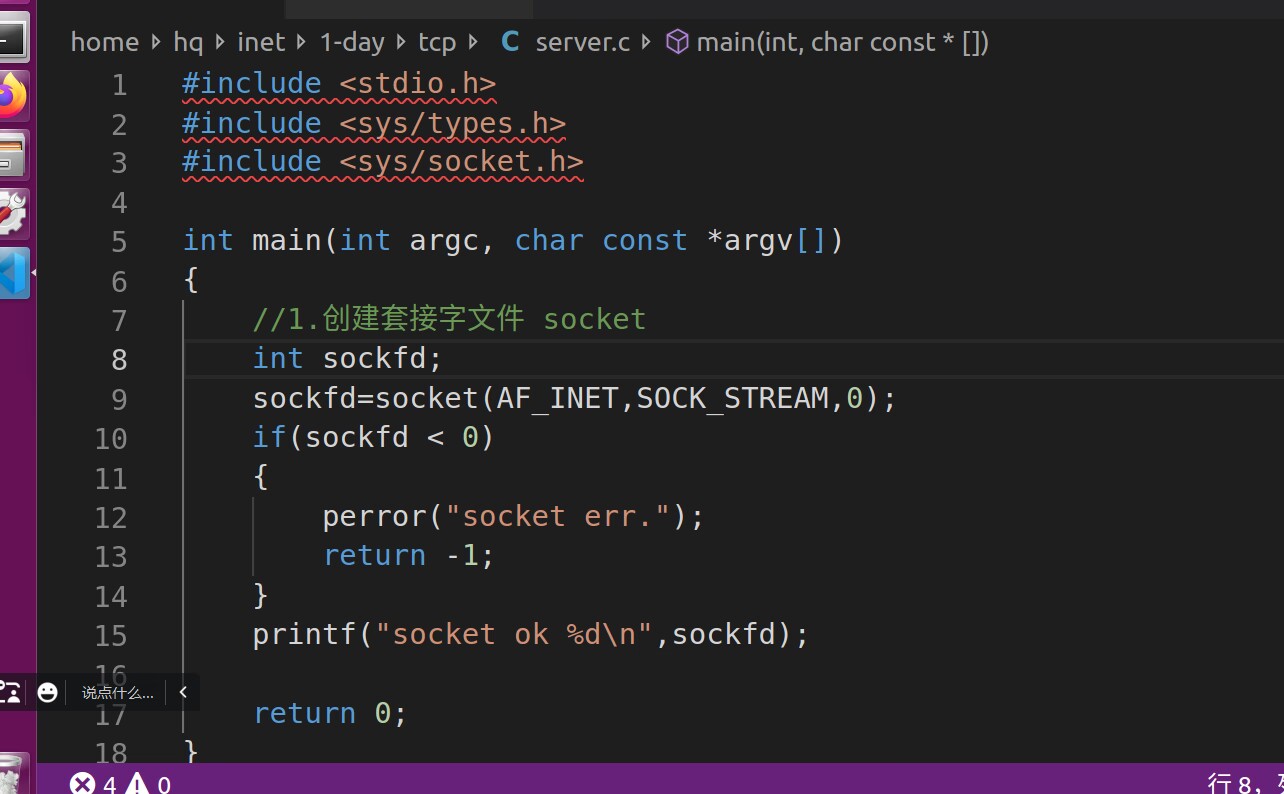The width and height of the screenshot is (1284, 794).
Task: Click the comment "//1.创建套接字文件 socket"
Action: (449, 319)
